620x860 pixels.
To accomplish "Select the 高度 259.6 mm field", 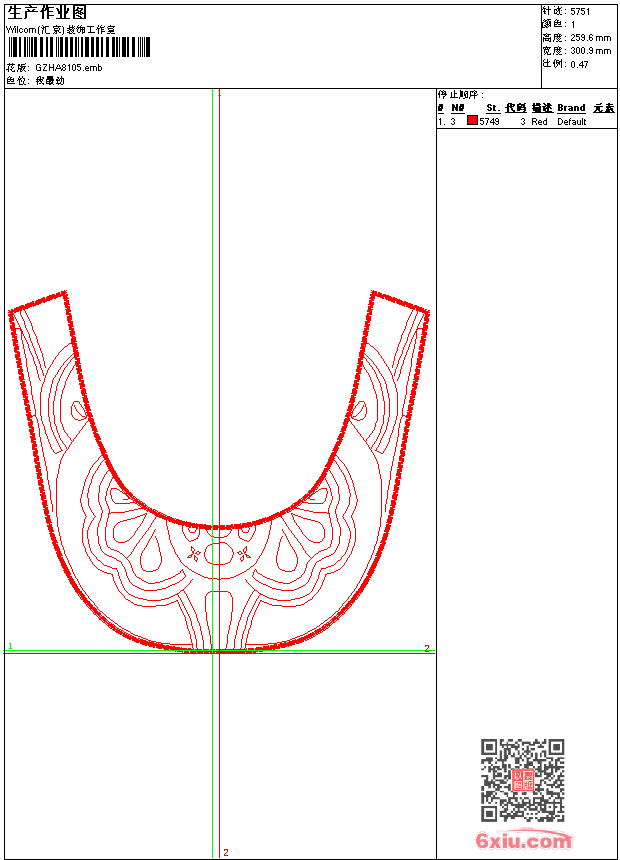I will coord(576,37).
